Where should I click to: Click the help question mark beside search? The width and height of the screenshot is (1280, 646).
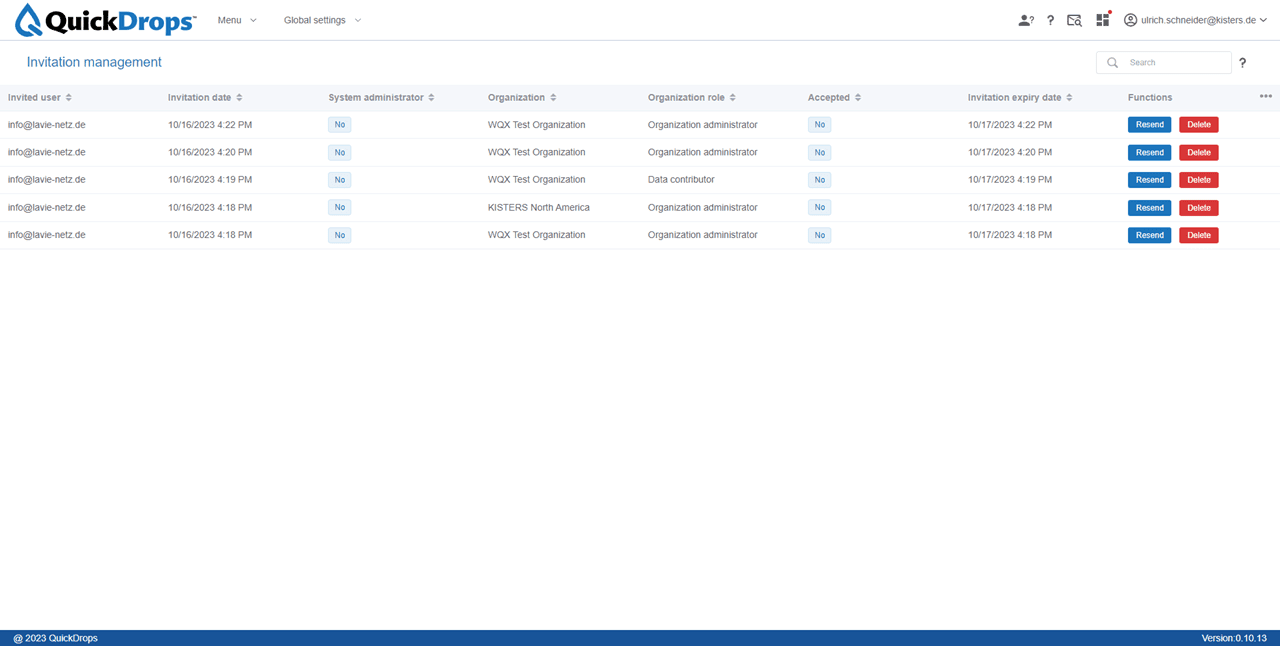[x=1243, y=63]
